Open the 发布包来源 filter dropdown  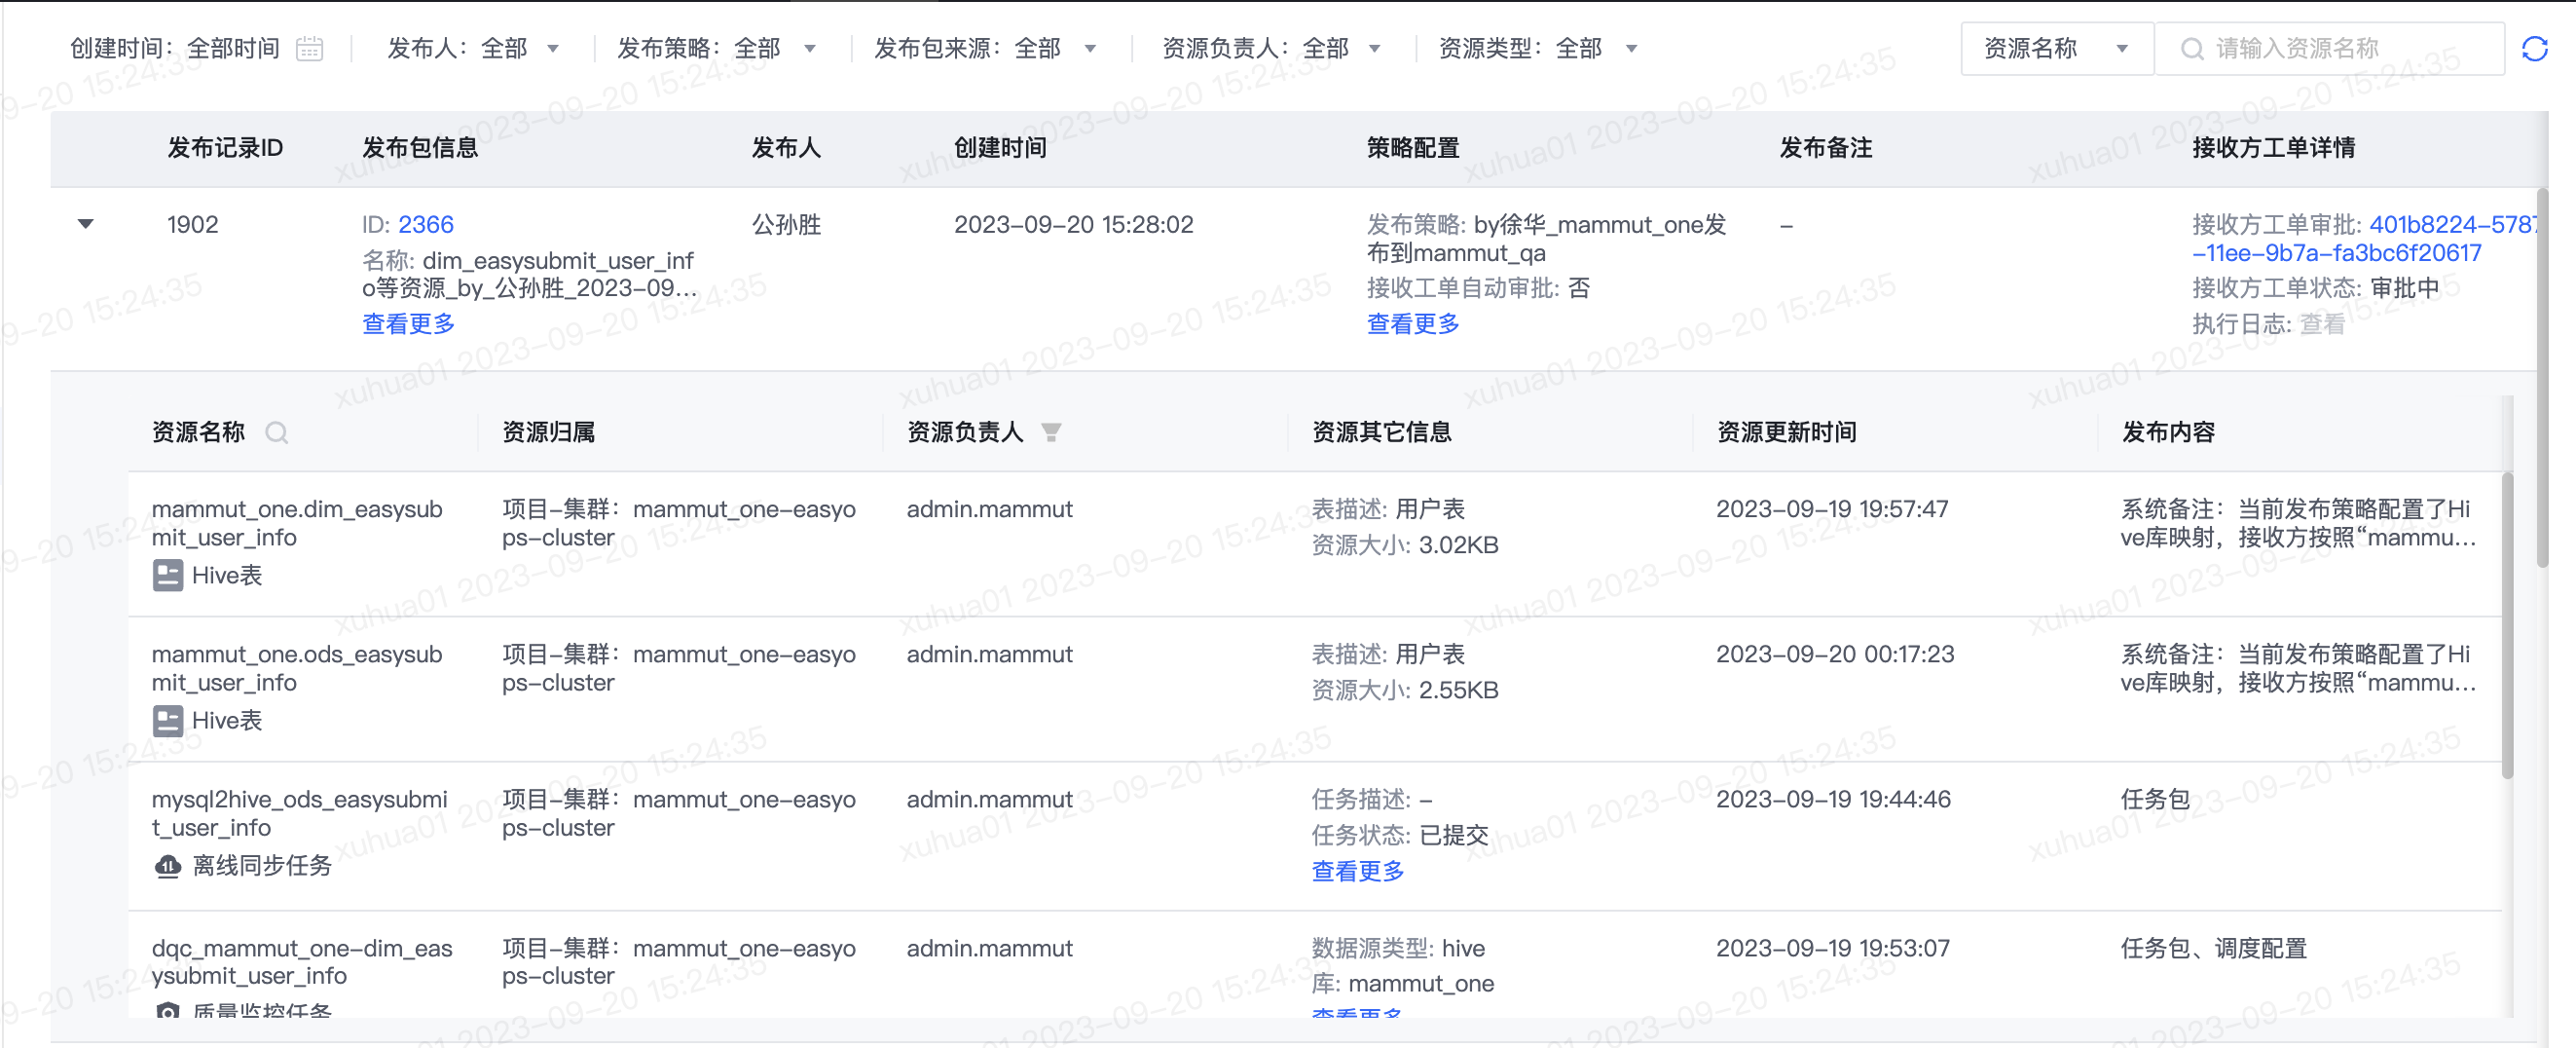[x=985, y=49]
